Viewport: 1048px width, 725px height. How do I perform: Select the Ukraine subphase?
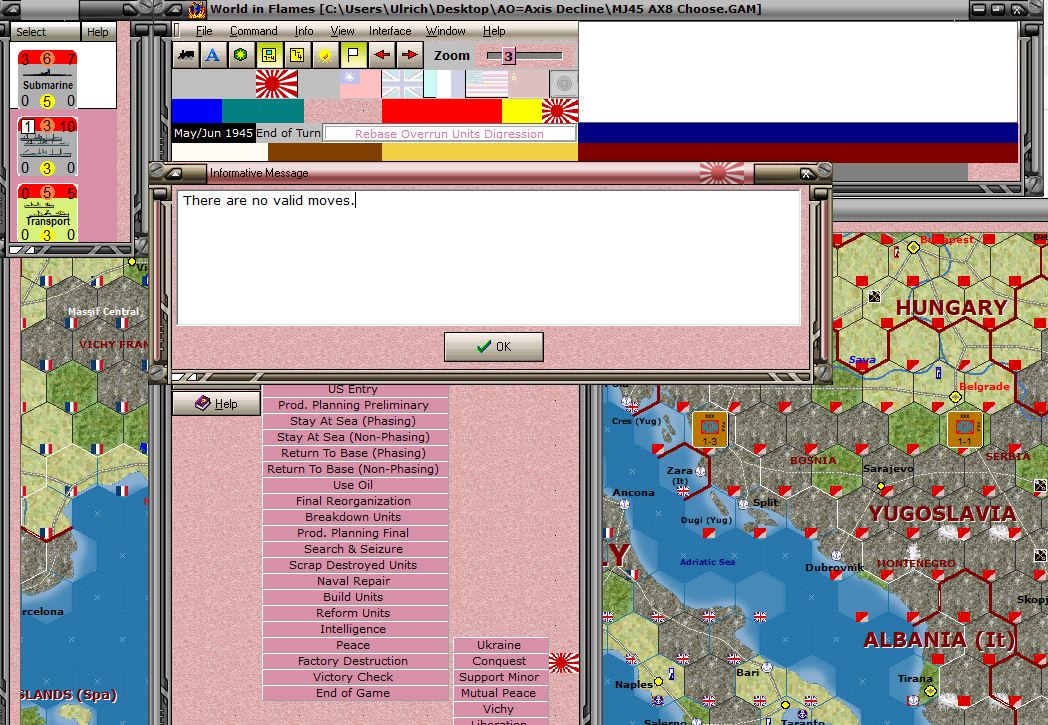[x=499, y=645]
